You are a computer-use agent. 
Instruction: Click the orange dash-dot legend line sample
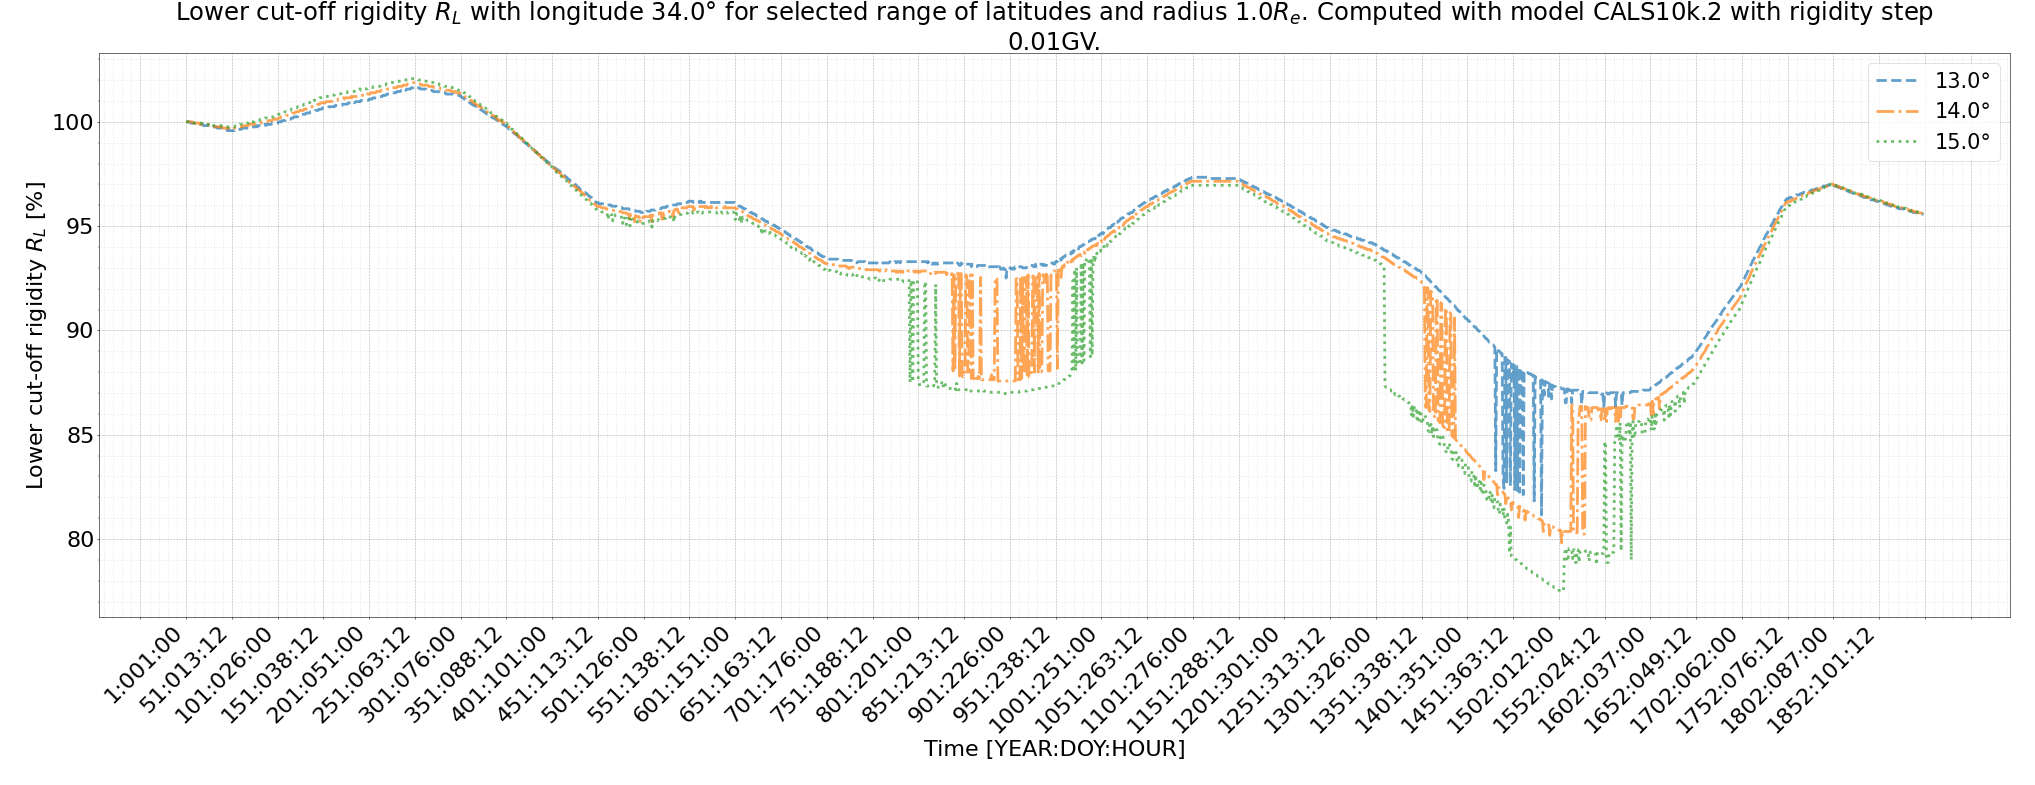pos(1897,111)
